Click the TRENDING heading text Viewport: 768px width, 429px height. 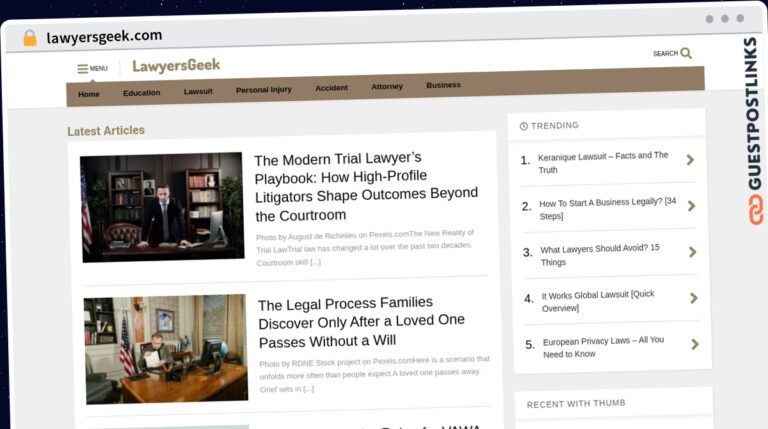coord(554,125)
